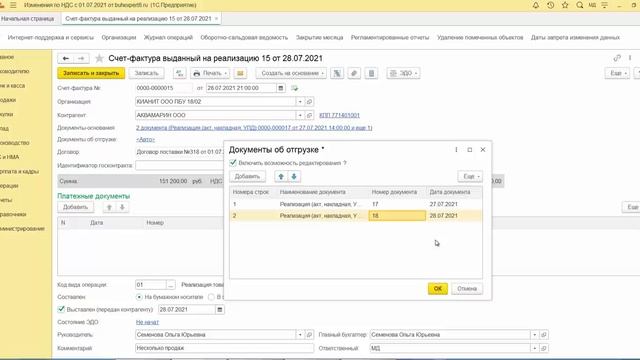Go back with left arrow button
Image resolution: width=640 pixels, height=360 pixels.
(x=66, y=58)
